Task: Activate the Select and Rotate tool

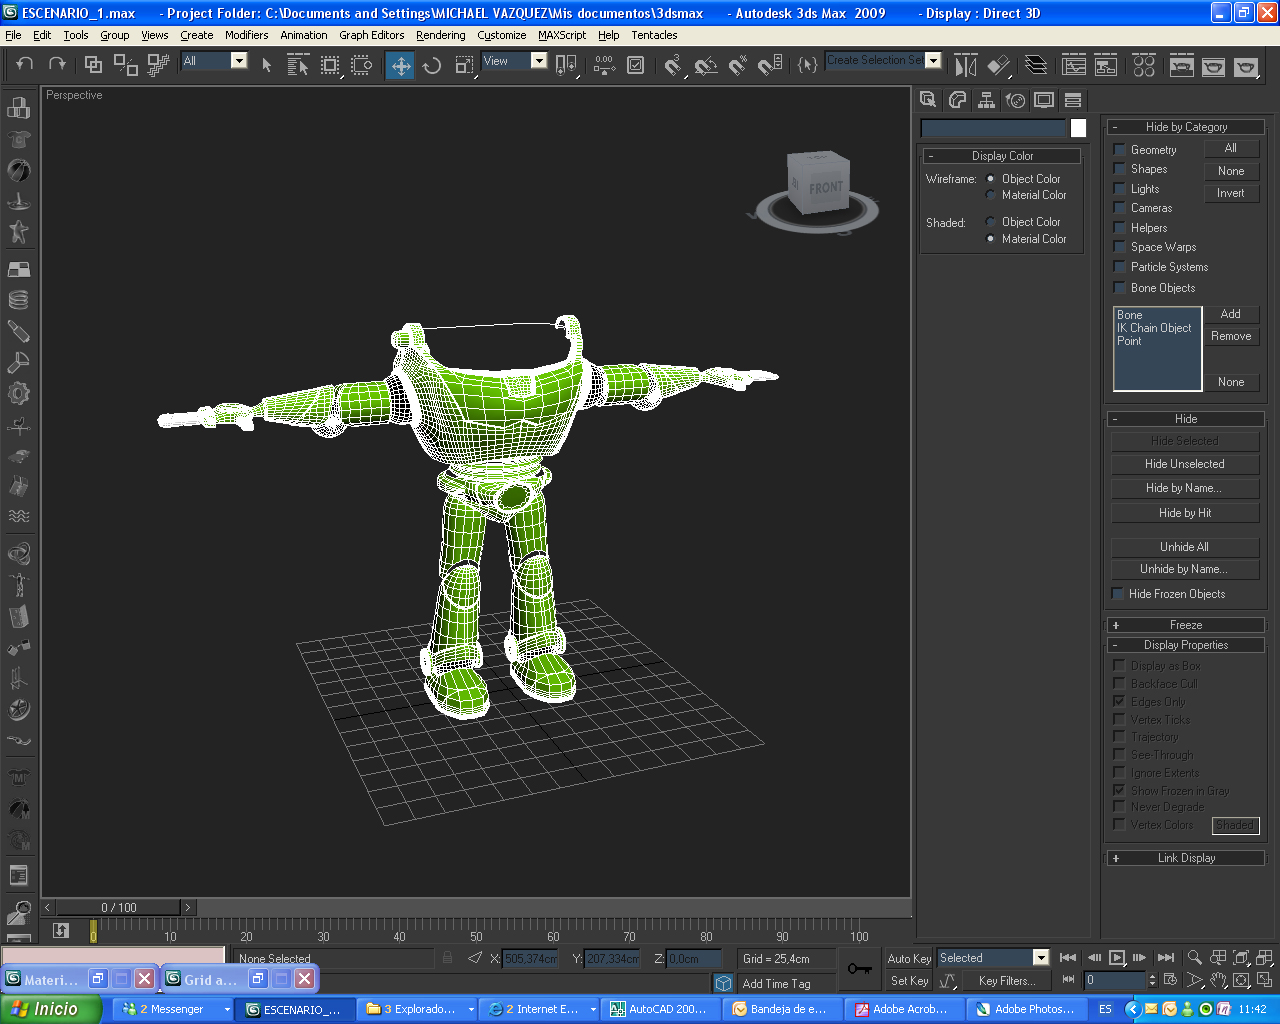Action: coord(432,66)
